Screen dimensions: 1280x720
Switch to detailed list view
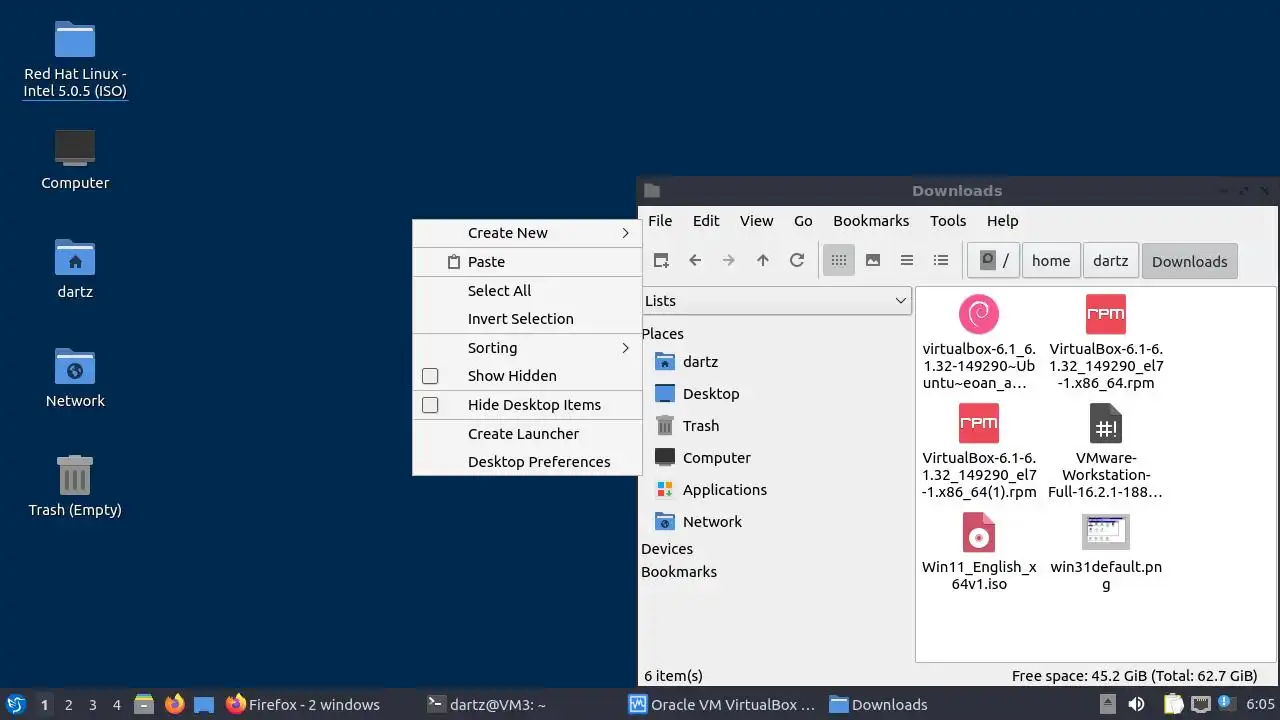coord(941,260)
